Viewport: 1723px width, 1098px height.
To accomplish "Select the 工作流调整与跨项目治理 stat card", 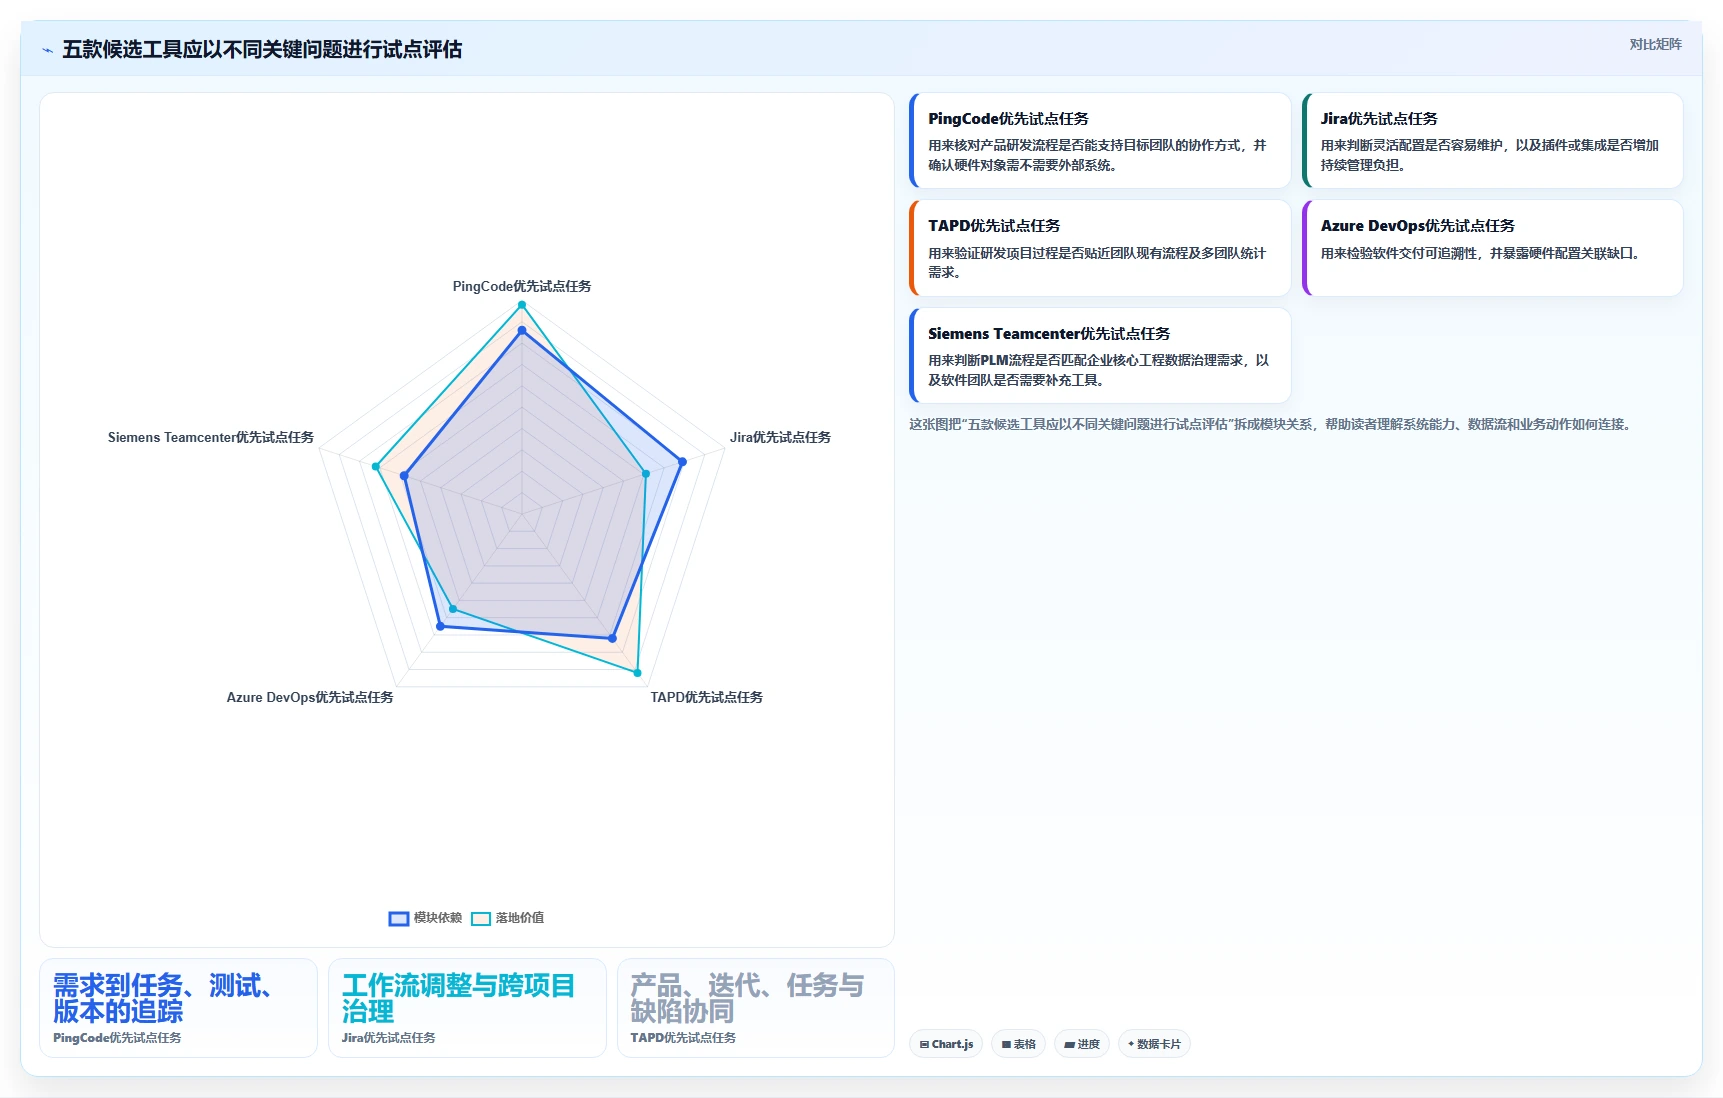I will [x=467, y=1008].
